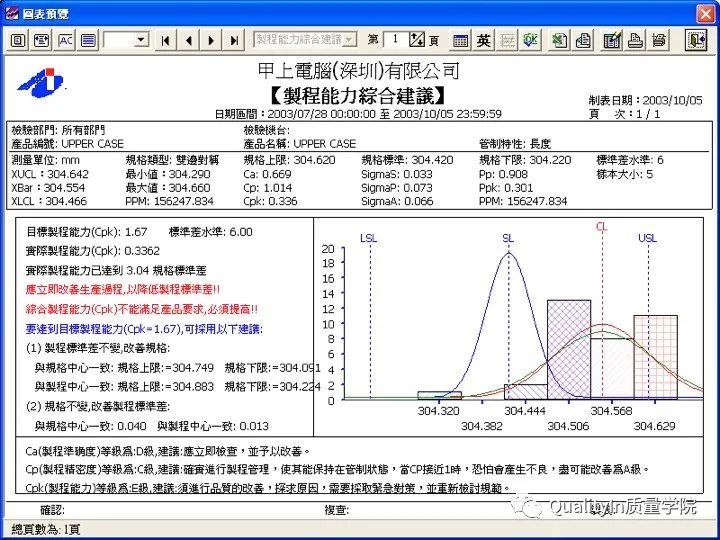Click the page number spinner button
This screenshot has width=720, height=540.
[x=417, y=39]
